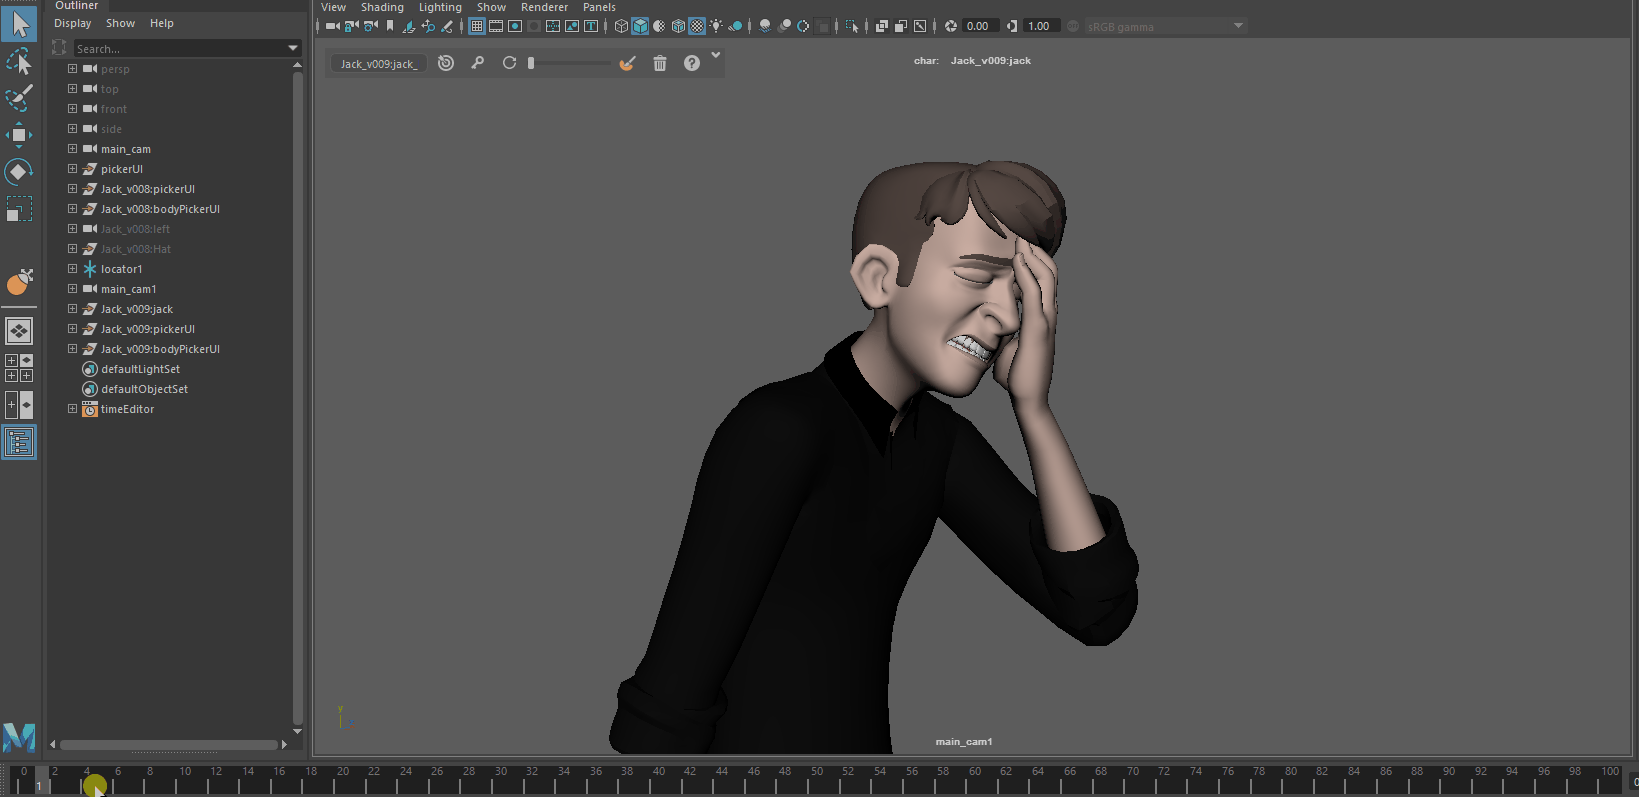Image resolution: width=1639 pixels, height=797 pixels.
Task: Click the picker key icon
Action: point(478,63)
